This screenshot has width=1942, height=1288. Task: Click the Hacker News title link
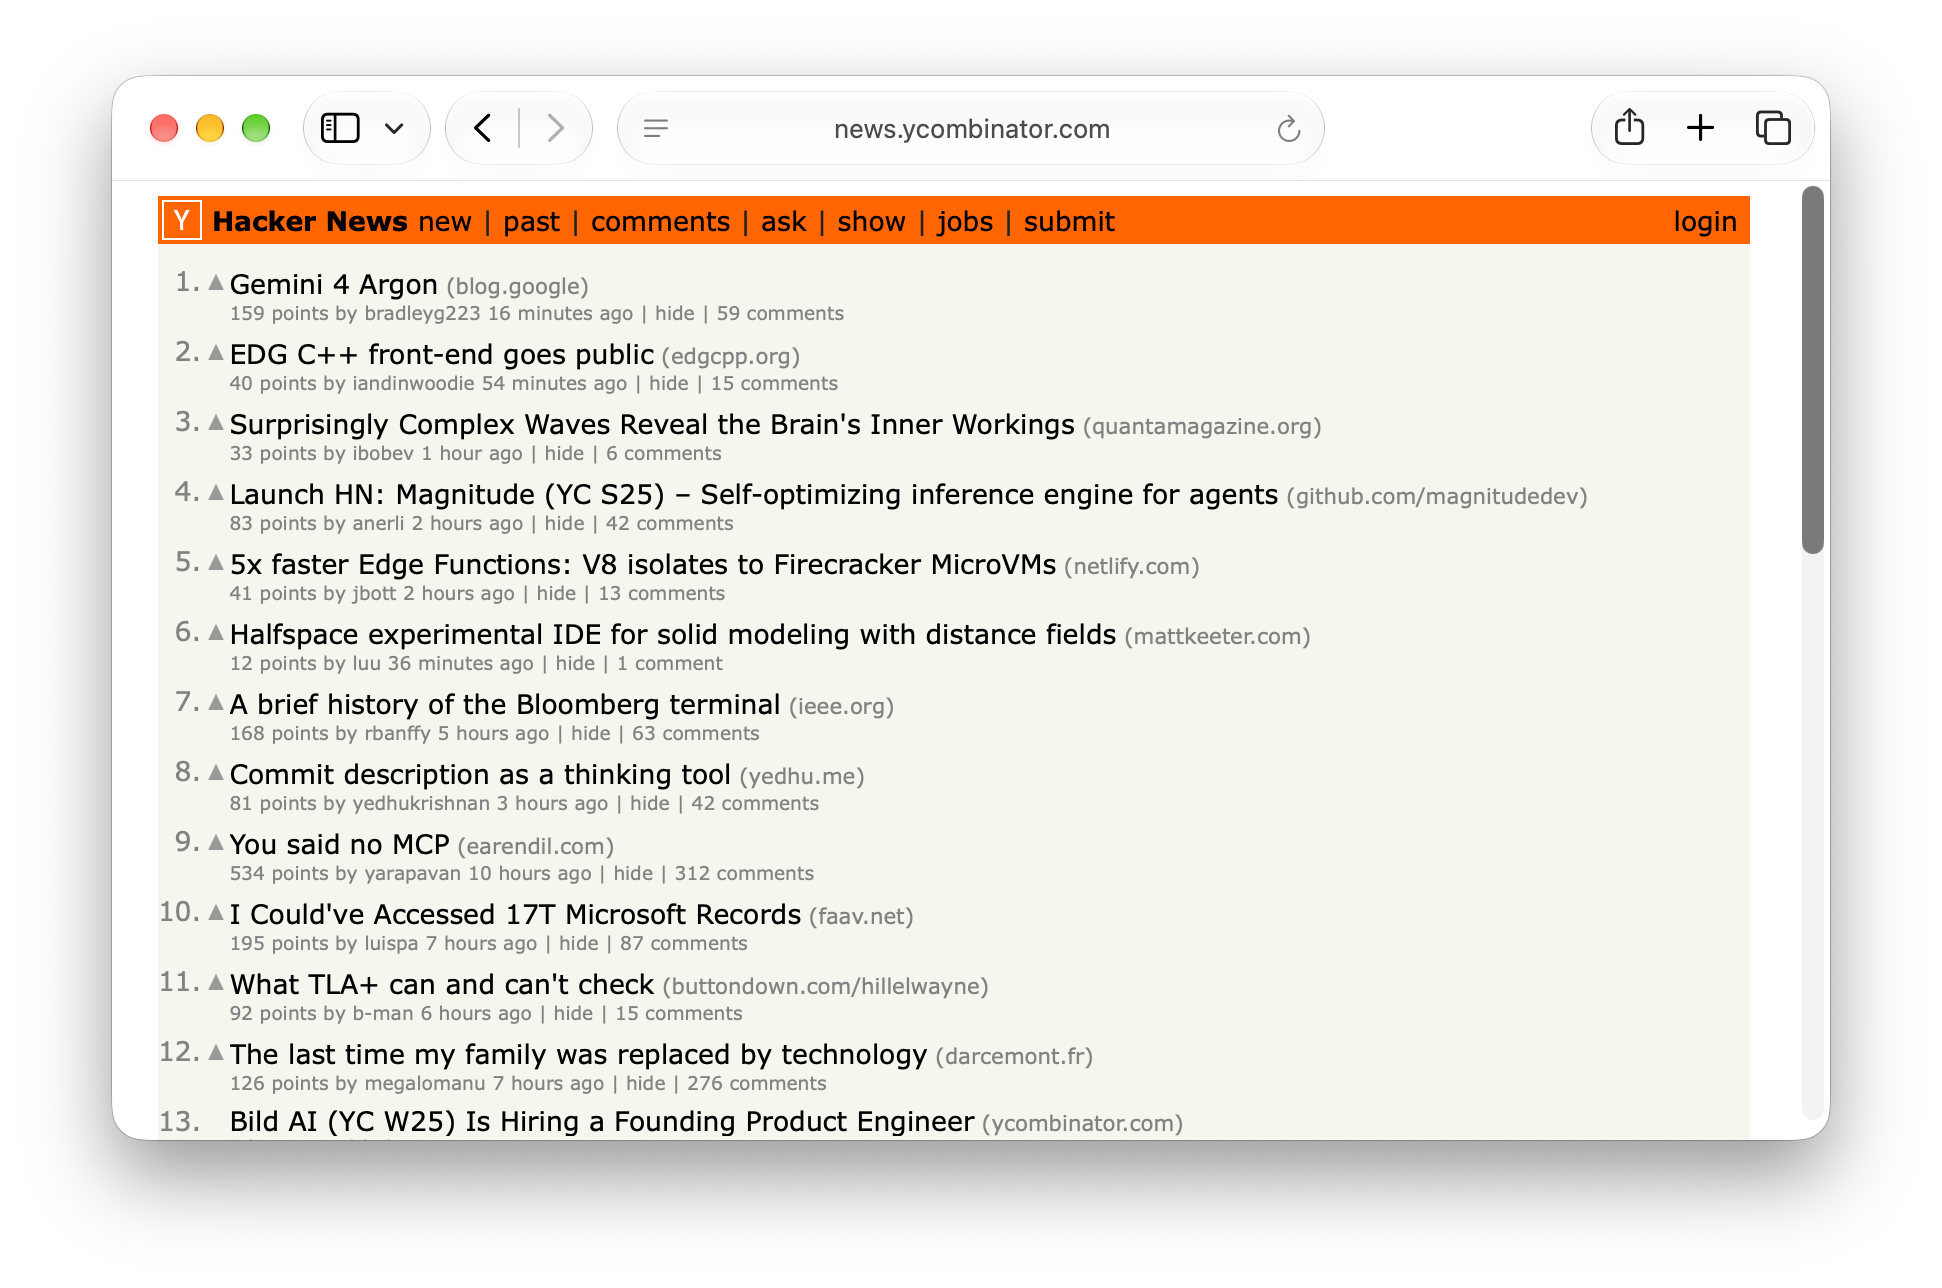tap(310, 222)
